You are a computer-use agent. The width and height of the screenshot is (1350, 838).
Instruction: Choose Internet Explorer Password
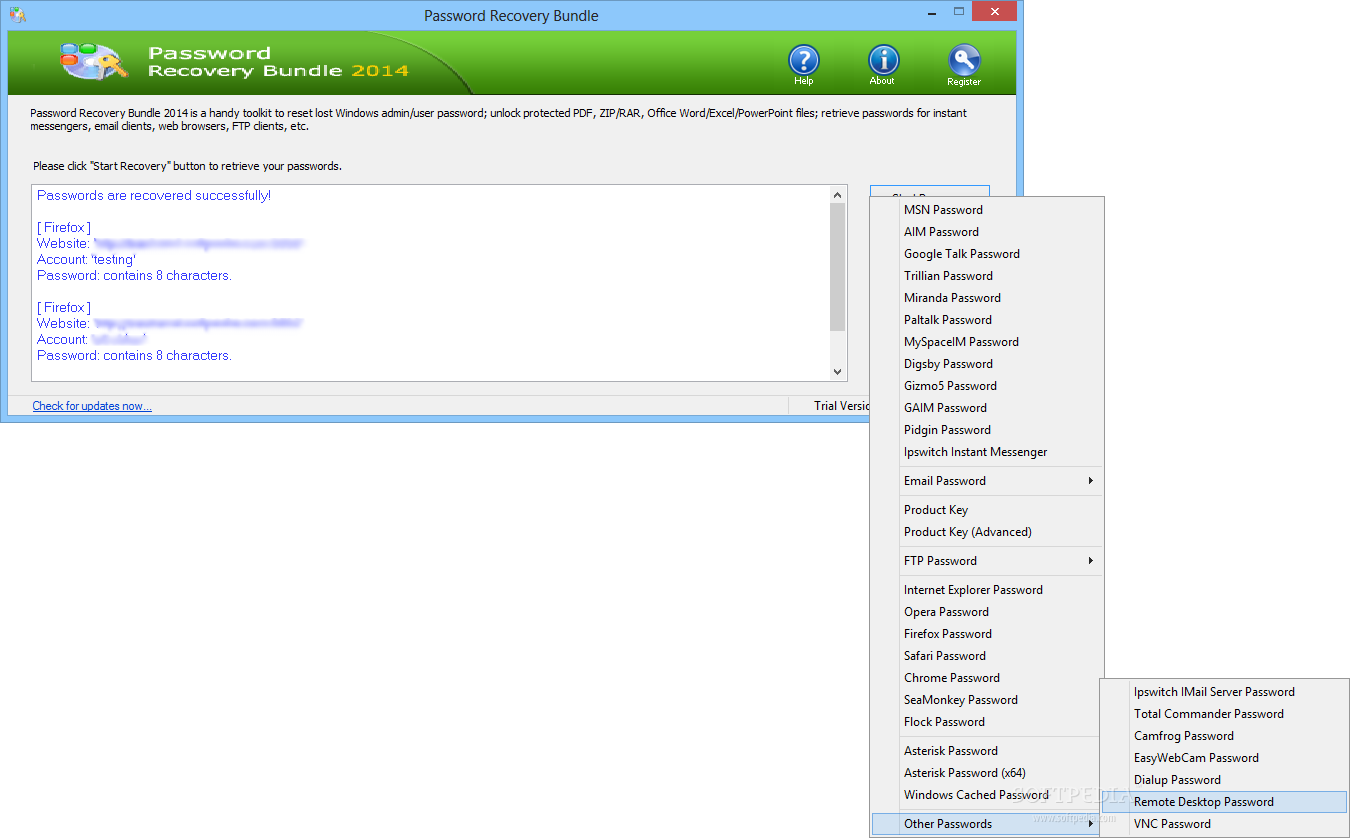tap(988, 590)
